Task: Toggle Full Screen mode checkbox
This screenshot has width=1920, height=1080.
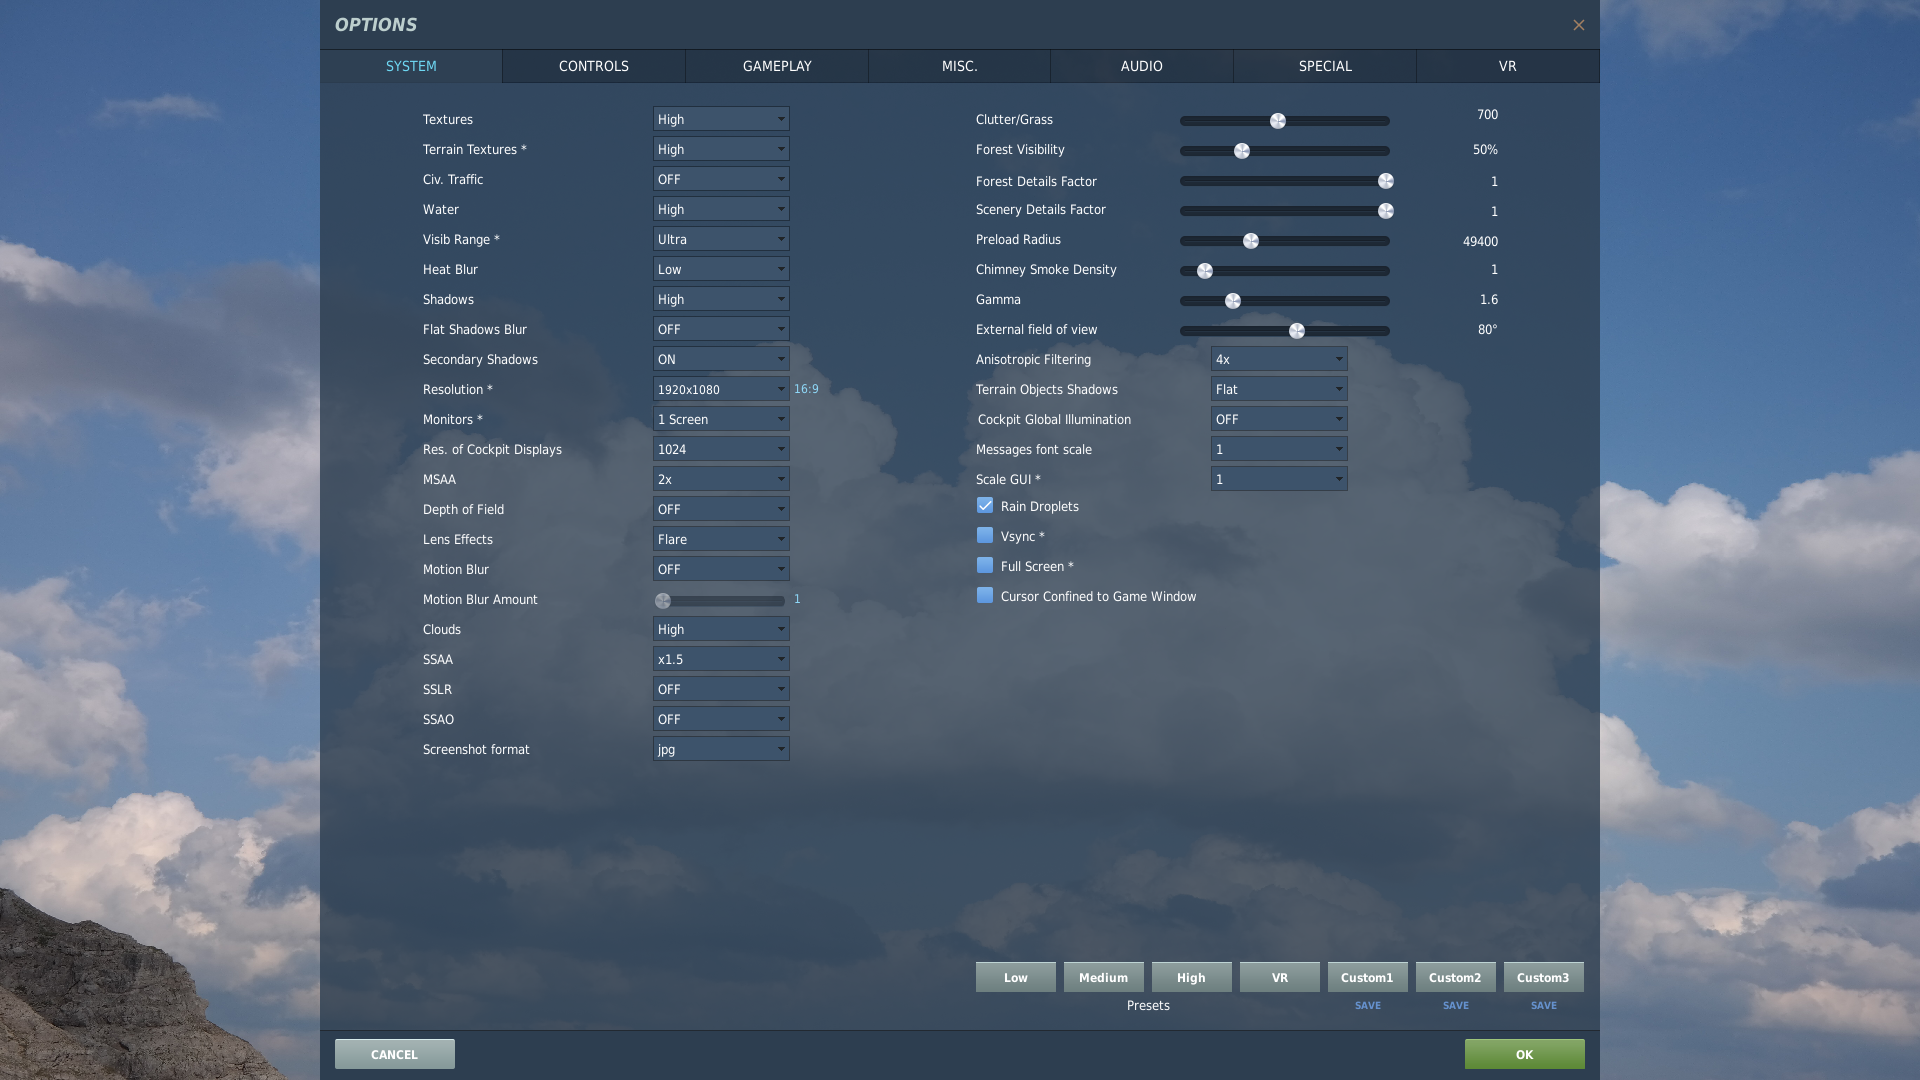Action: tap(984, 567)
